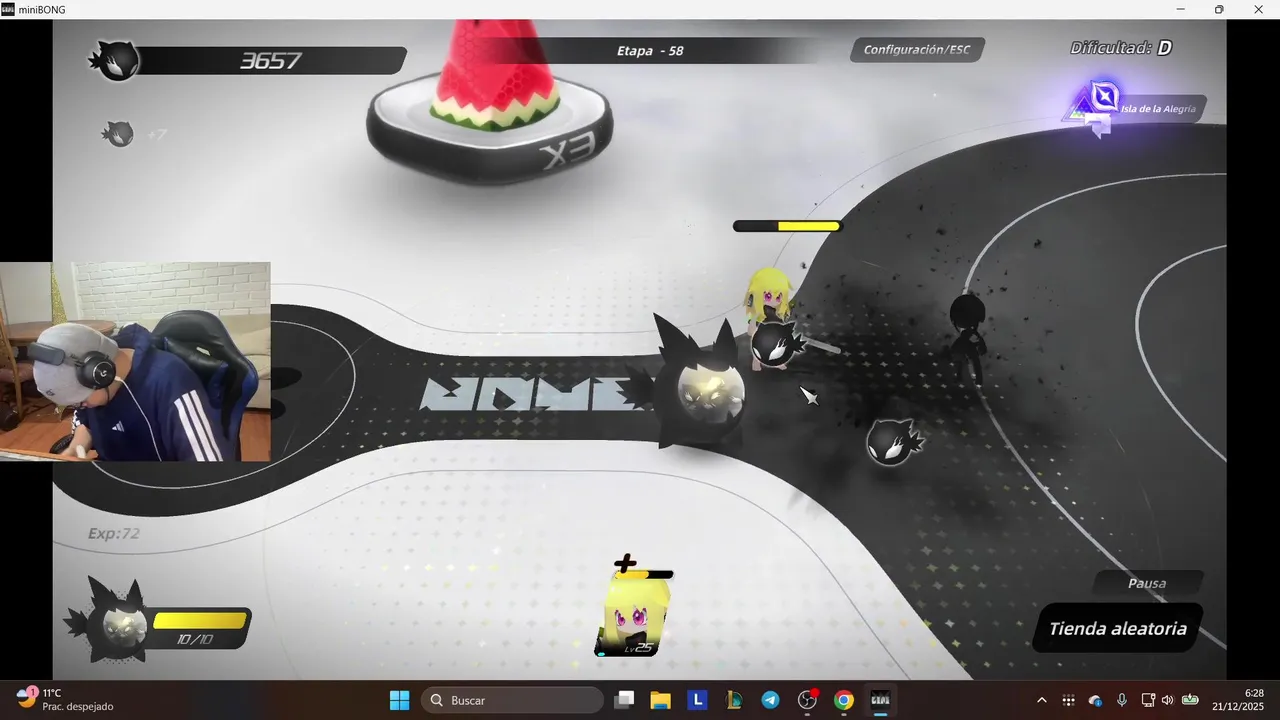Screen dimensions: 1280x720
Task: Click the watermelon slice on the EX plate
Action: (x=496, y=75)
